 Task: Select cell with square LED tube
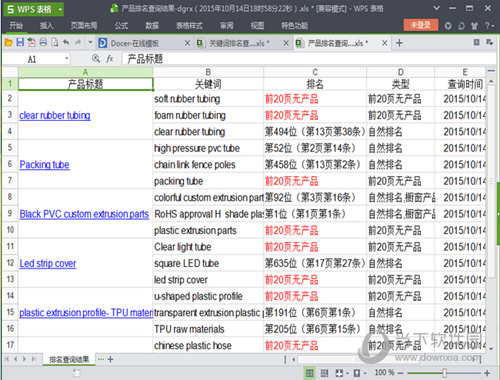(208, 263)
